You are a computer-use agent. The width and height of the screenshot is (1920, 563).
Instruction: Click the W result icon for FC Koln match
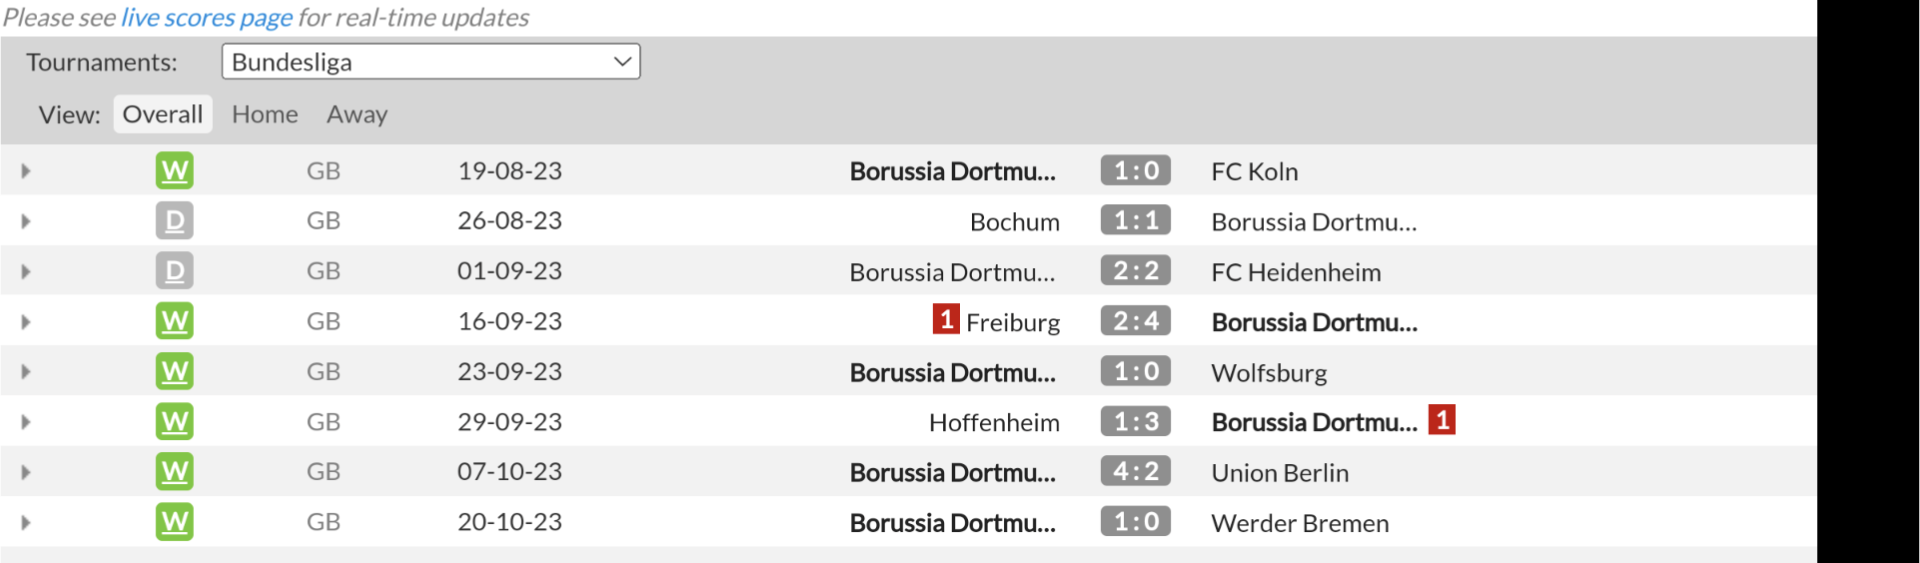(x=174, y=171)
